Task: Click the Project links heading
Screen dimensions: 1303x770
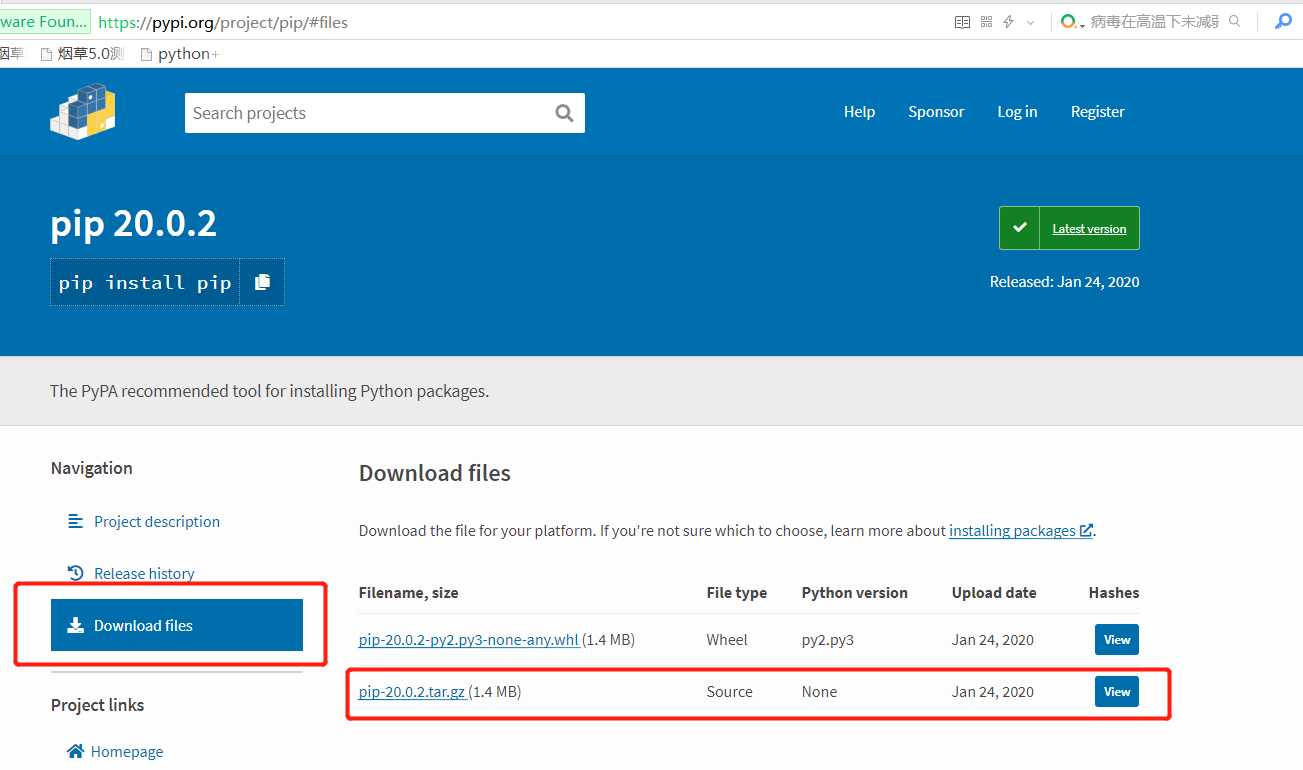Action: click(x=97, y=705)
